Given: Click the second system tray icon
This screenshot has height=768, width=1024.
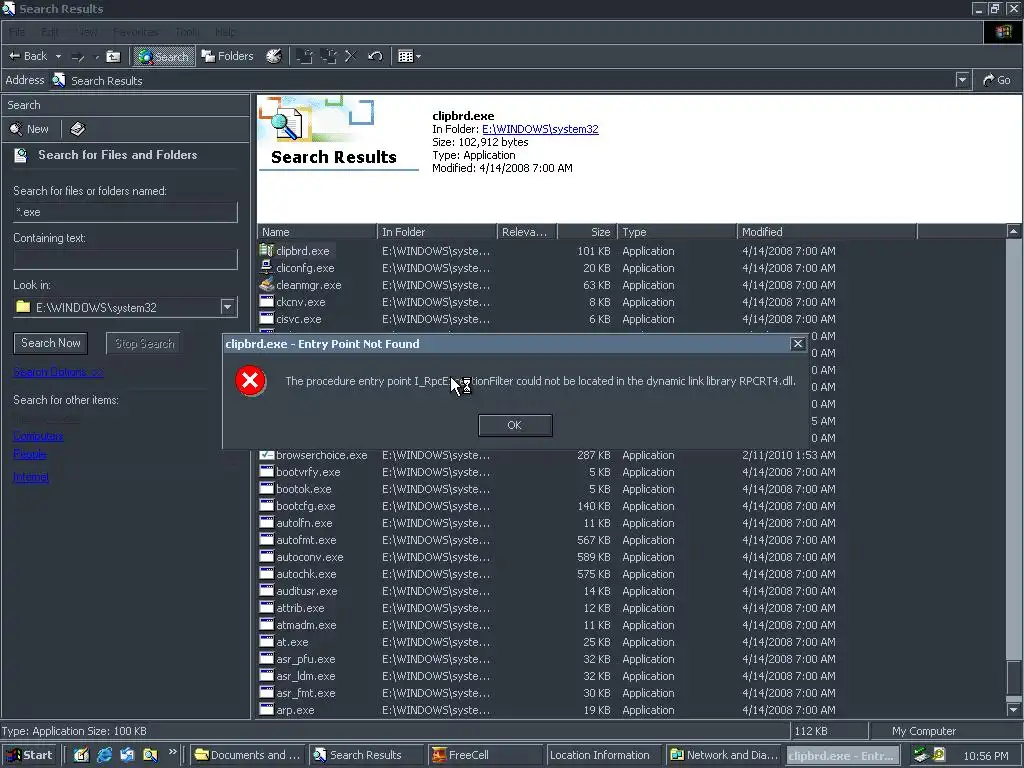Looking at the screenshot, I should [x=938, y=755].
